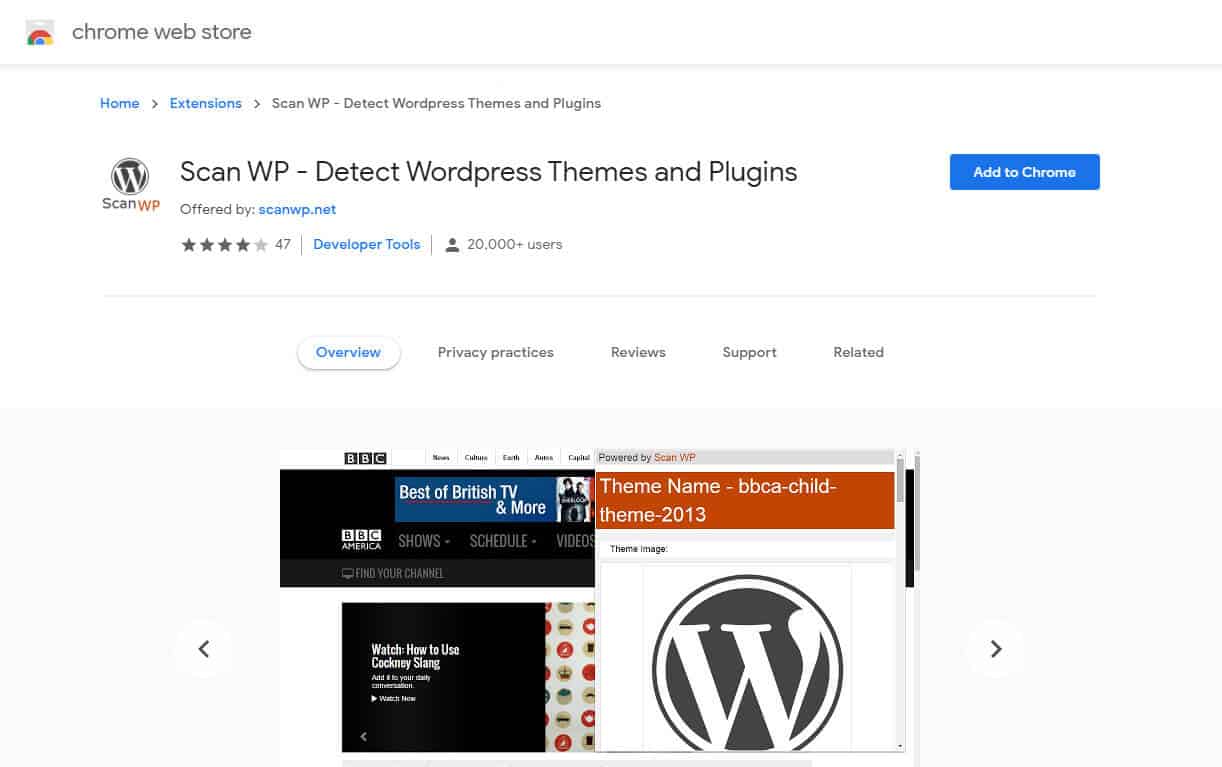
Task: Select the Overview tab
Action: [x=348, y=352]
